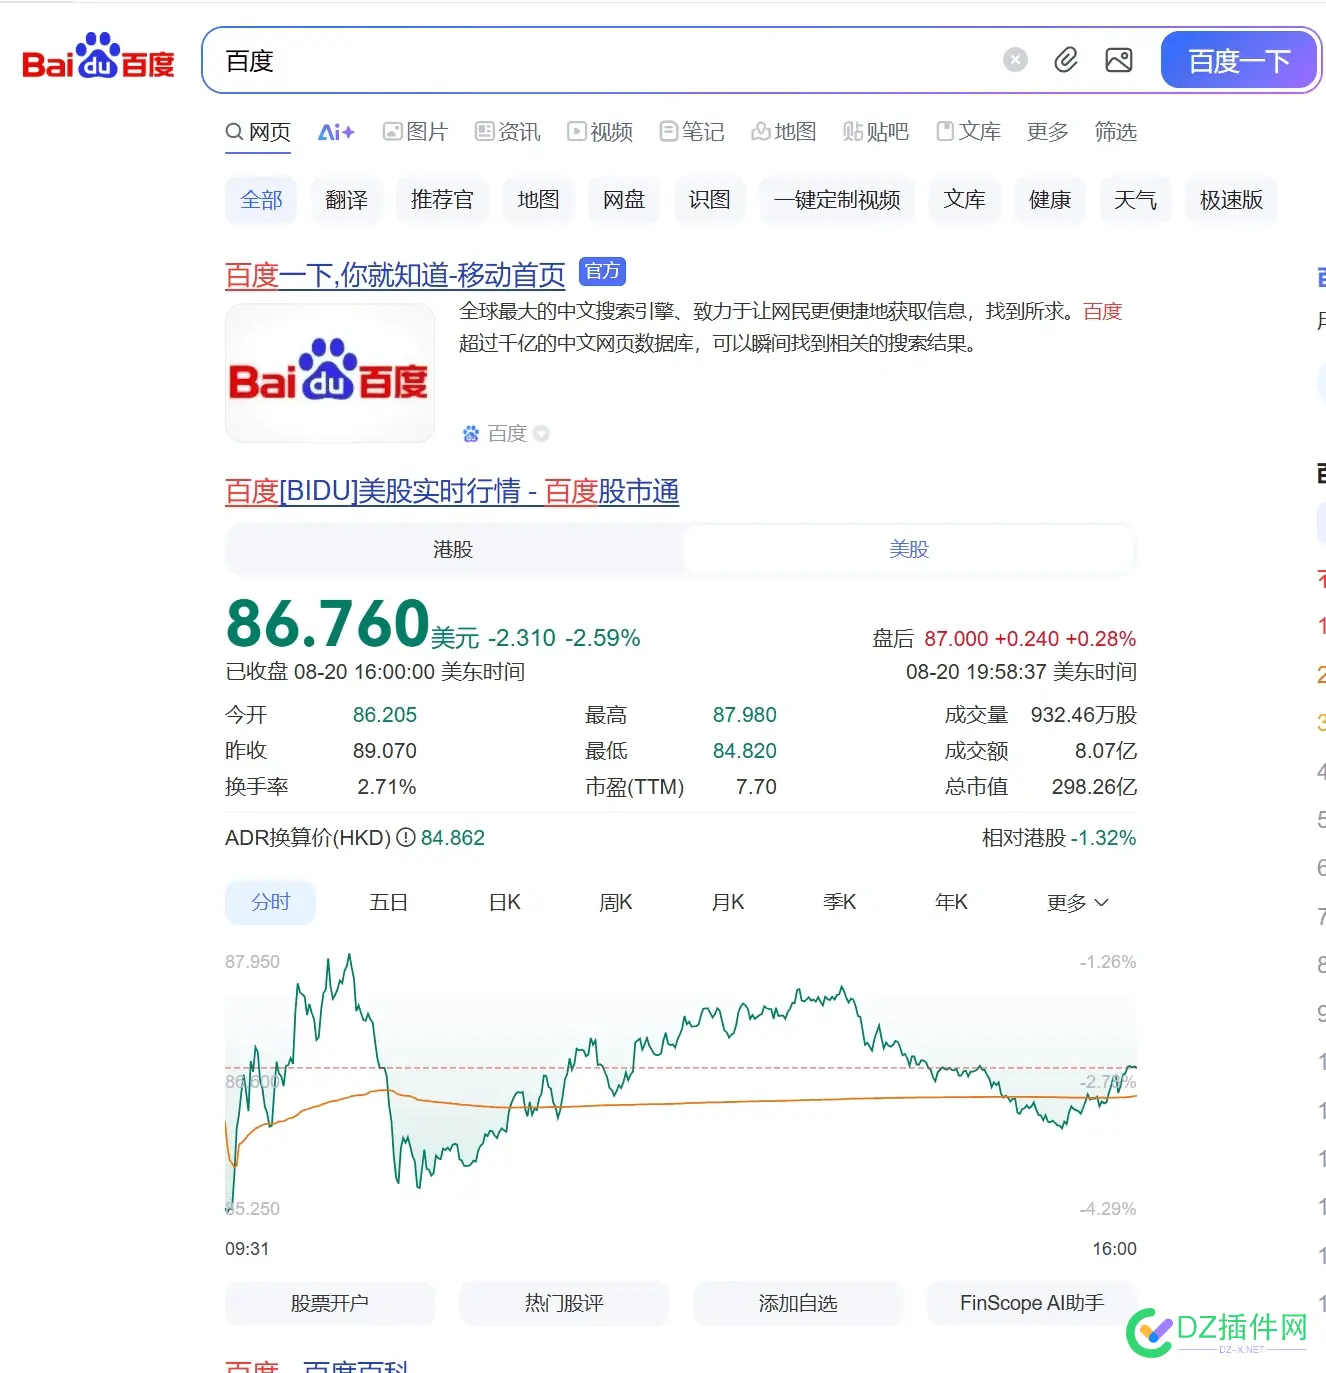Screen dimensions: 1326x1373
Task: Select the 极速版 chip
Action: coord(1231,200)
